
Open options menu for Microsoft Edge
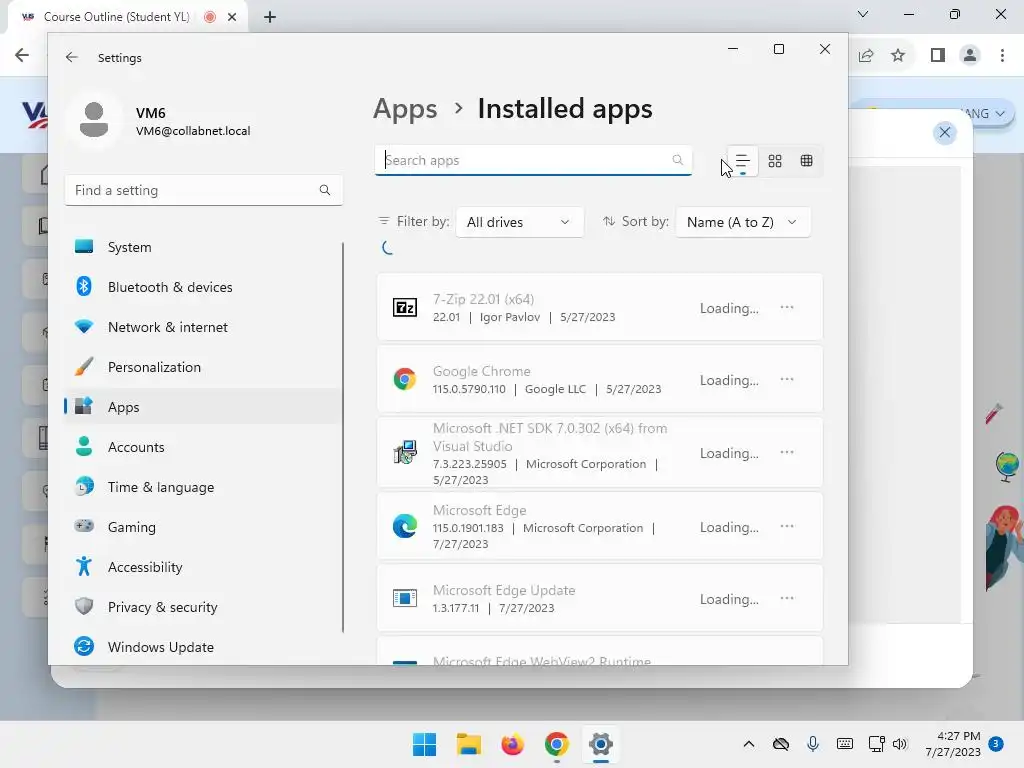pyautogui.click(x=787, y=526)
